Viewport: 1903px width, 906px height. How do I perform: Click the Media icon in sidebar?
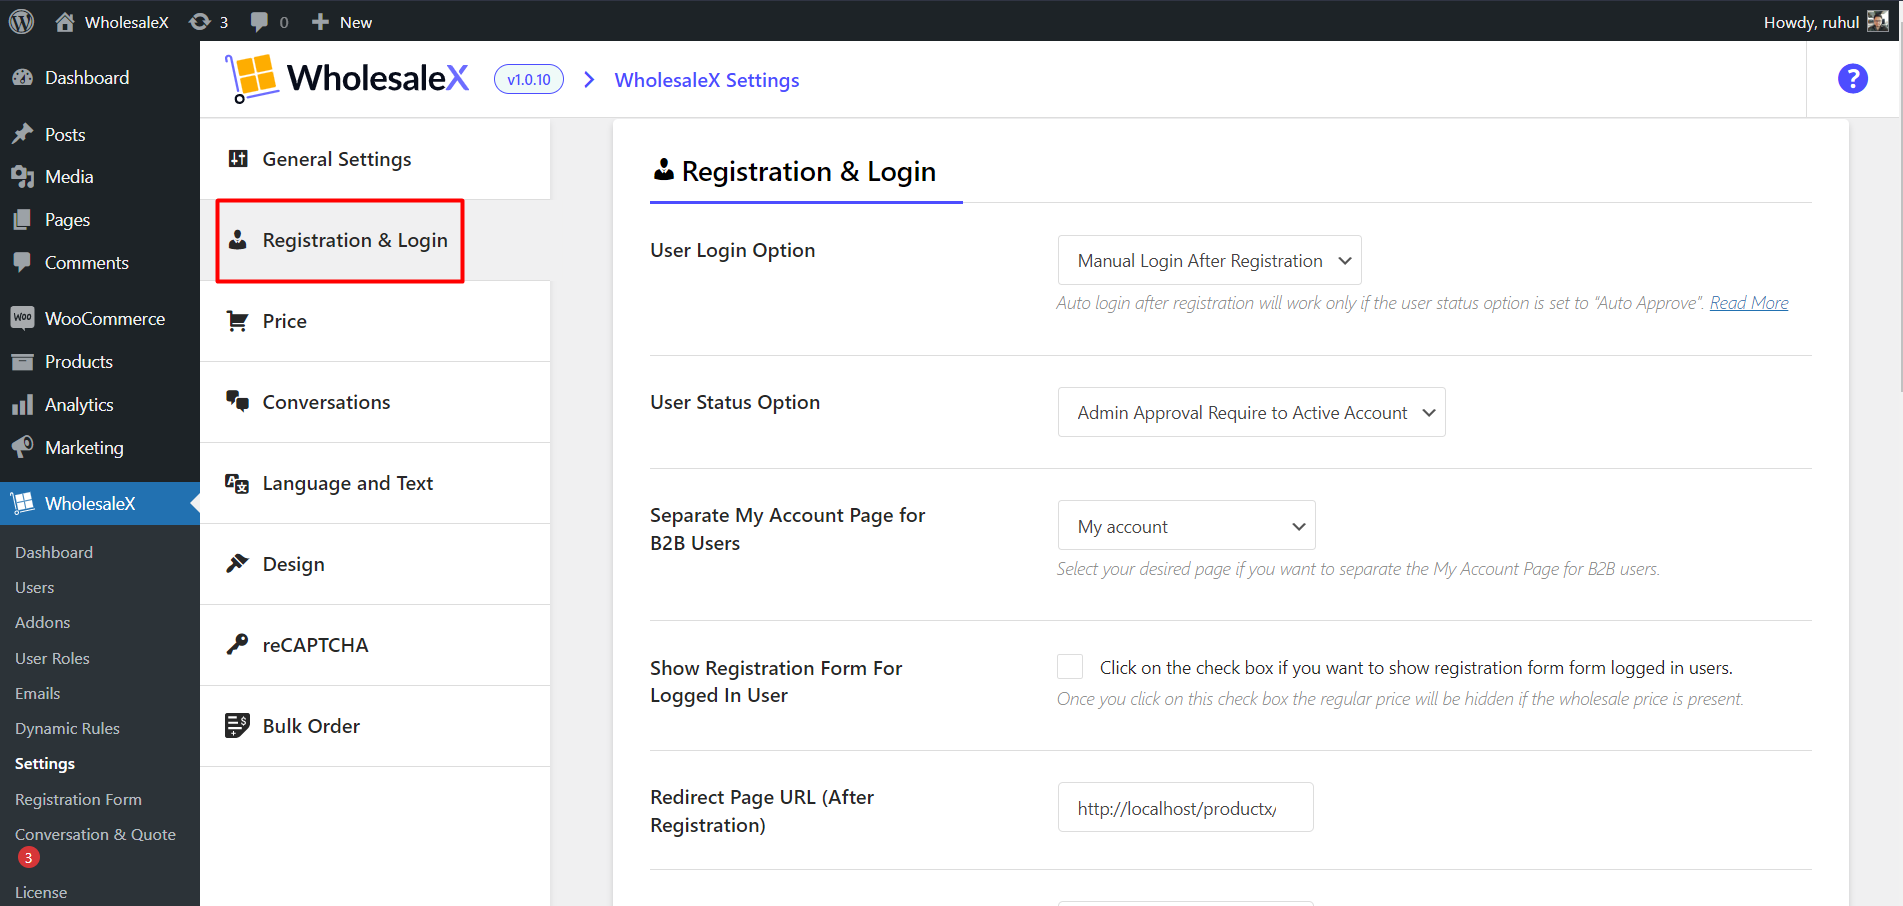pos(22,177)
